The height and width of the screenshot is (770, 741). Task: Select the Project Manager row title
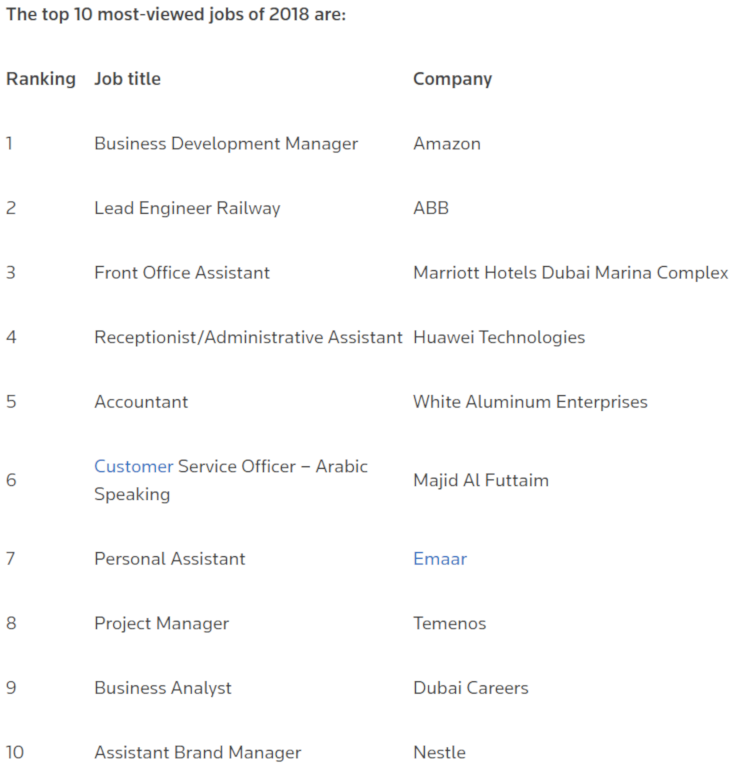(162, 624)
